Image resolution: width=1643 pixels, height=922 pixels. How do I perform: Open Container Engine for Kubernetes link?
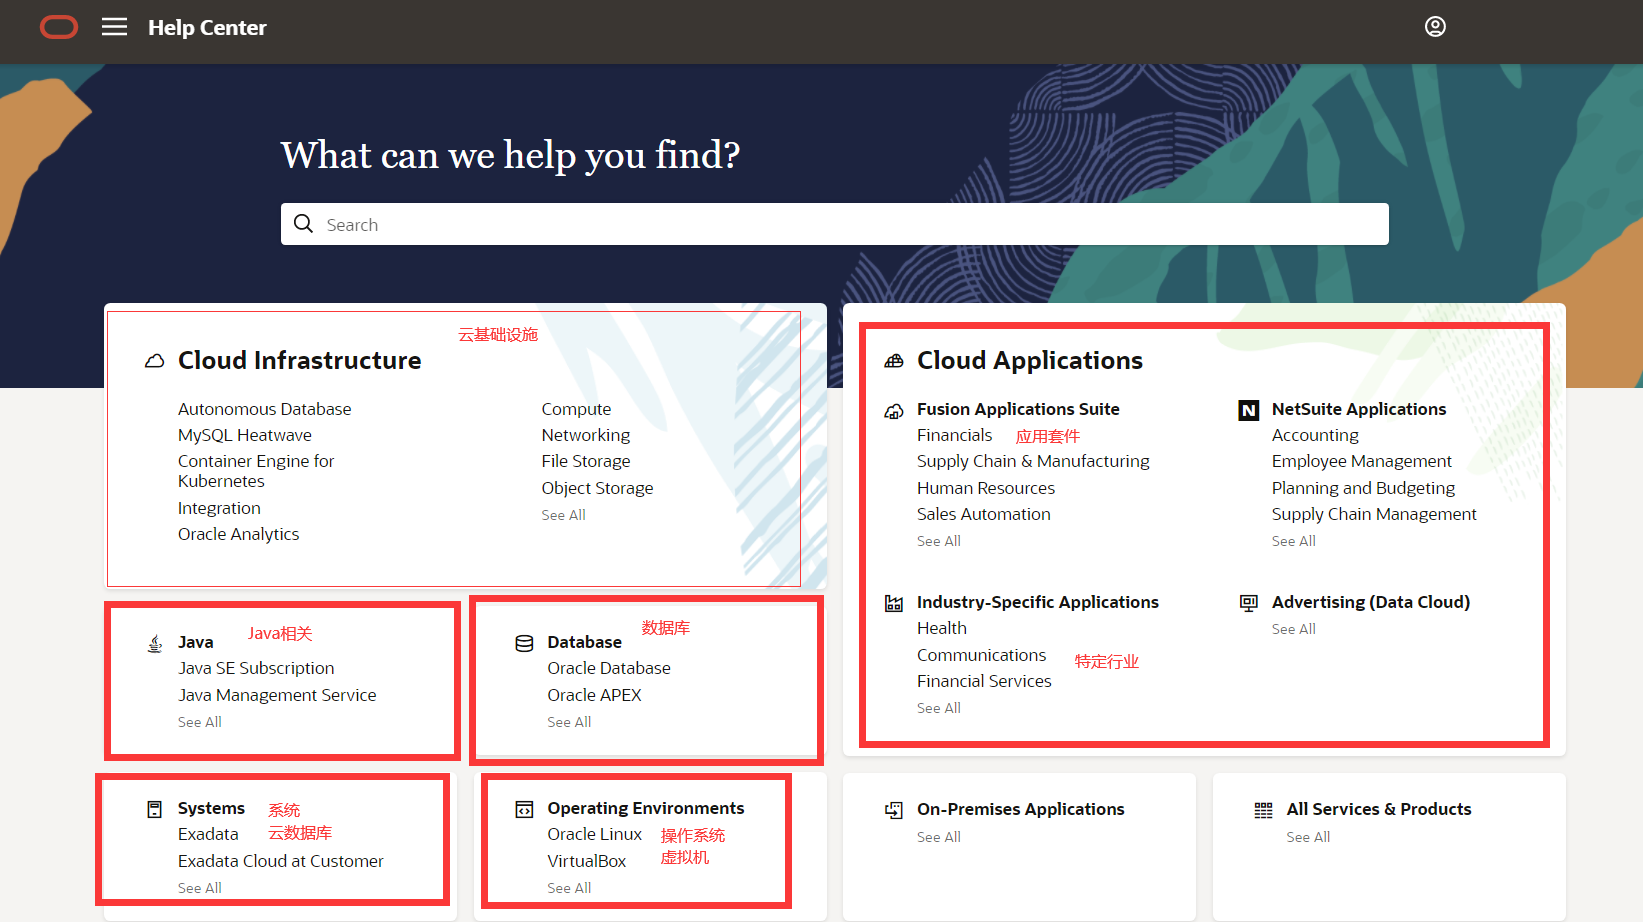point(256,471)
